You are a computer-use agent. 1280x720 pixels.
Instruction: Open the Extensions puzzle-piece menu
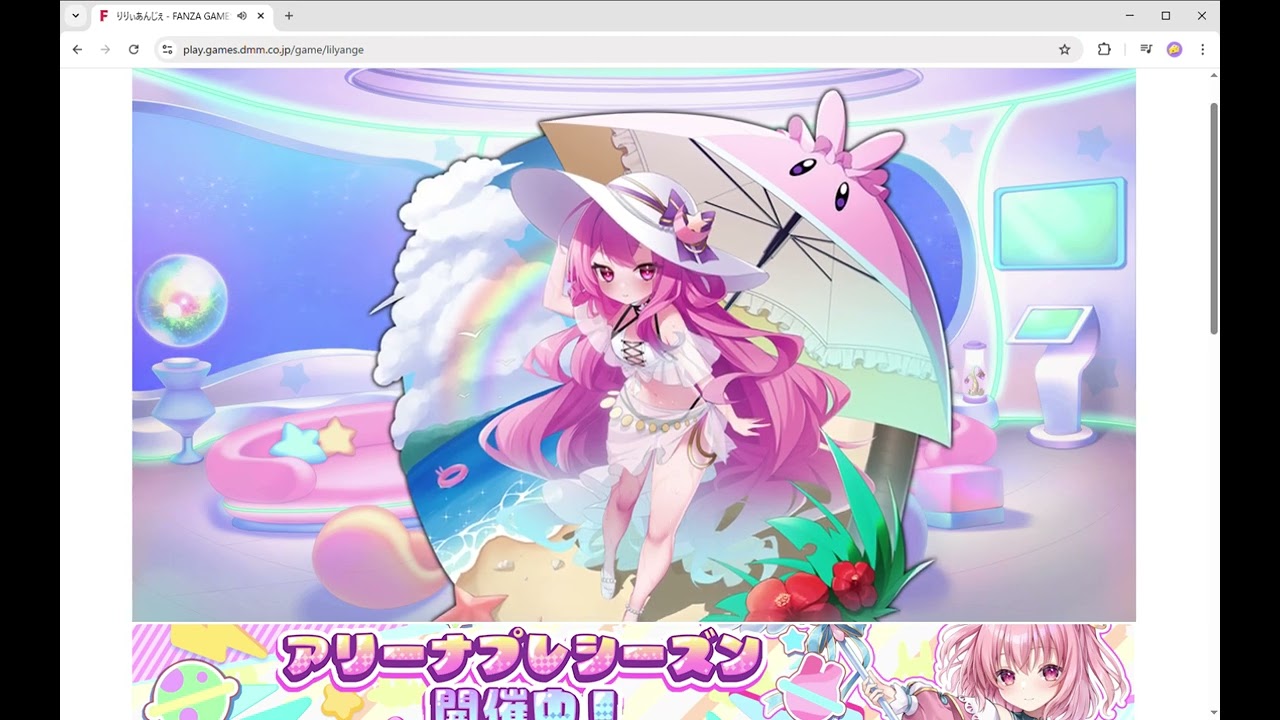click(x=1104, y=49)
